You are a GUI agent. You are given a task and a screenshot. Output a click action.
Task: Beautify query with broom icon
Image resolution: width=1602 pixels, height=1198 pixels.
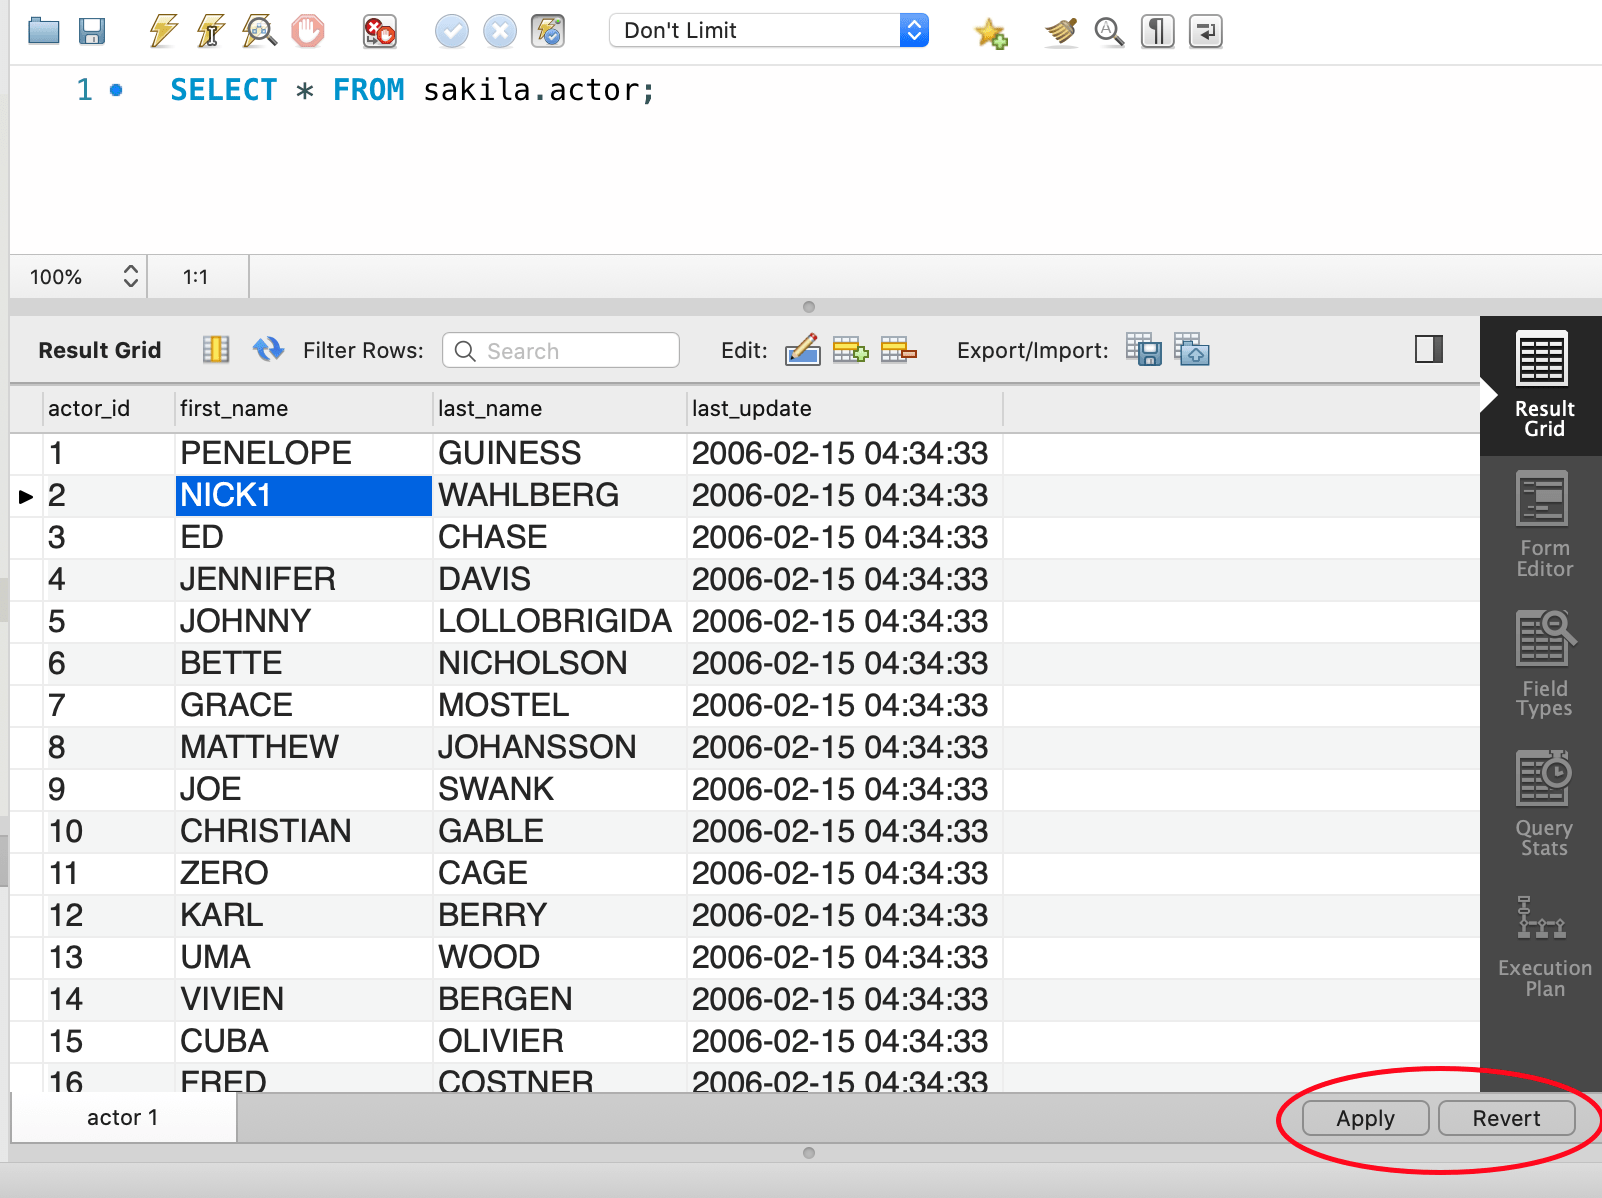click(1061, 32)
